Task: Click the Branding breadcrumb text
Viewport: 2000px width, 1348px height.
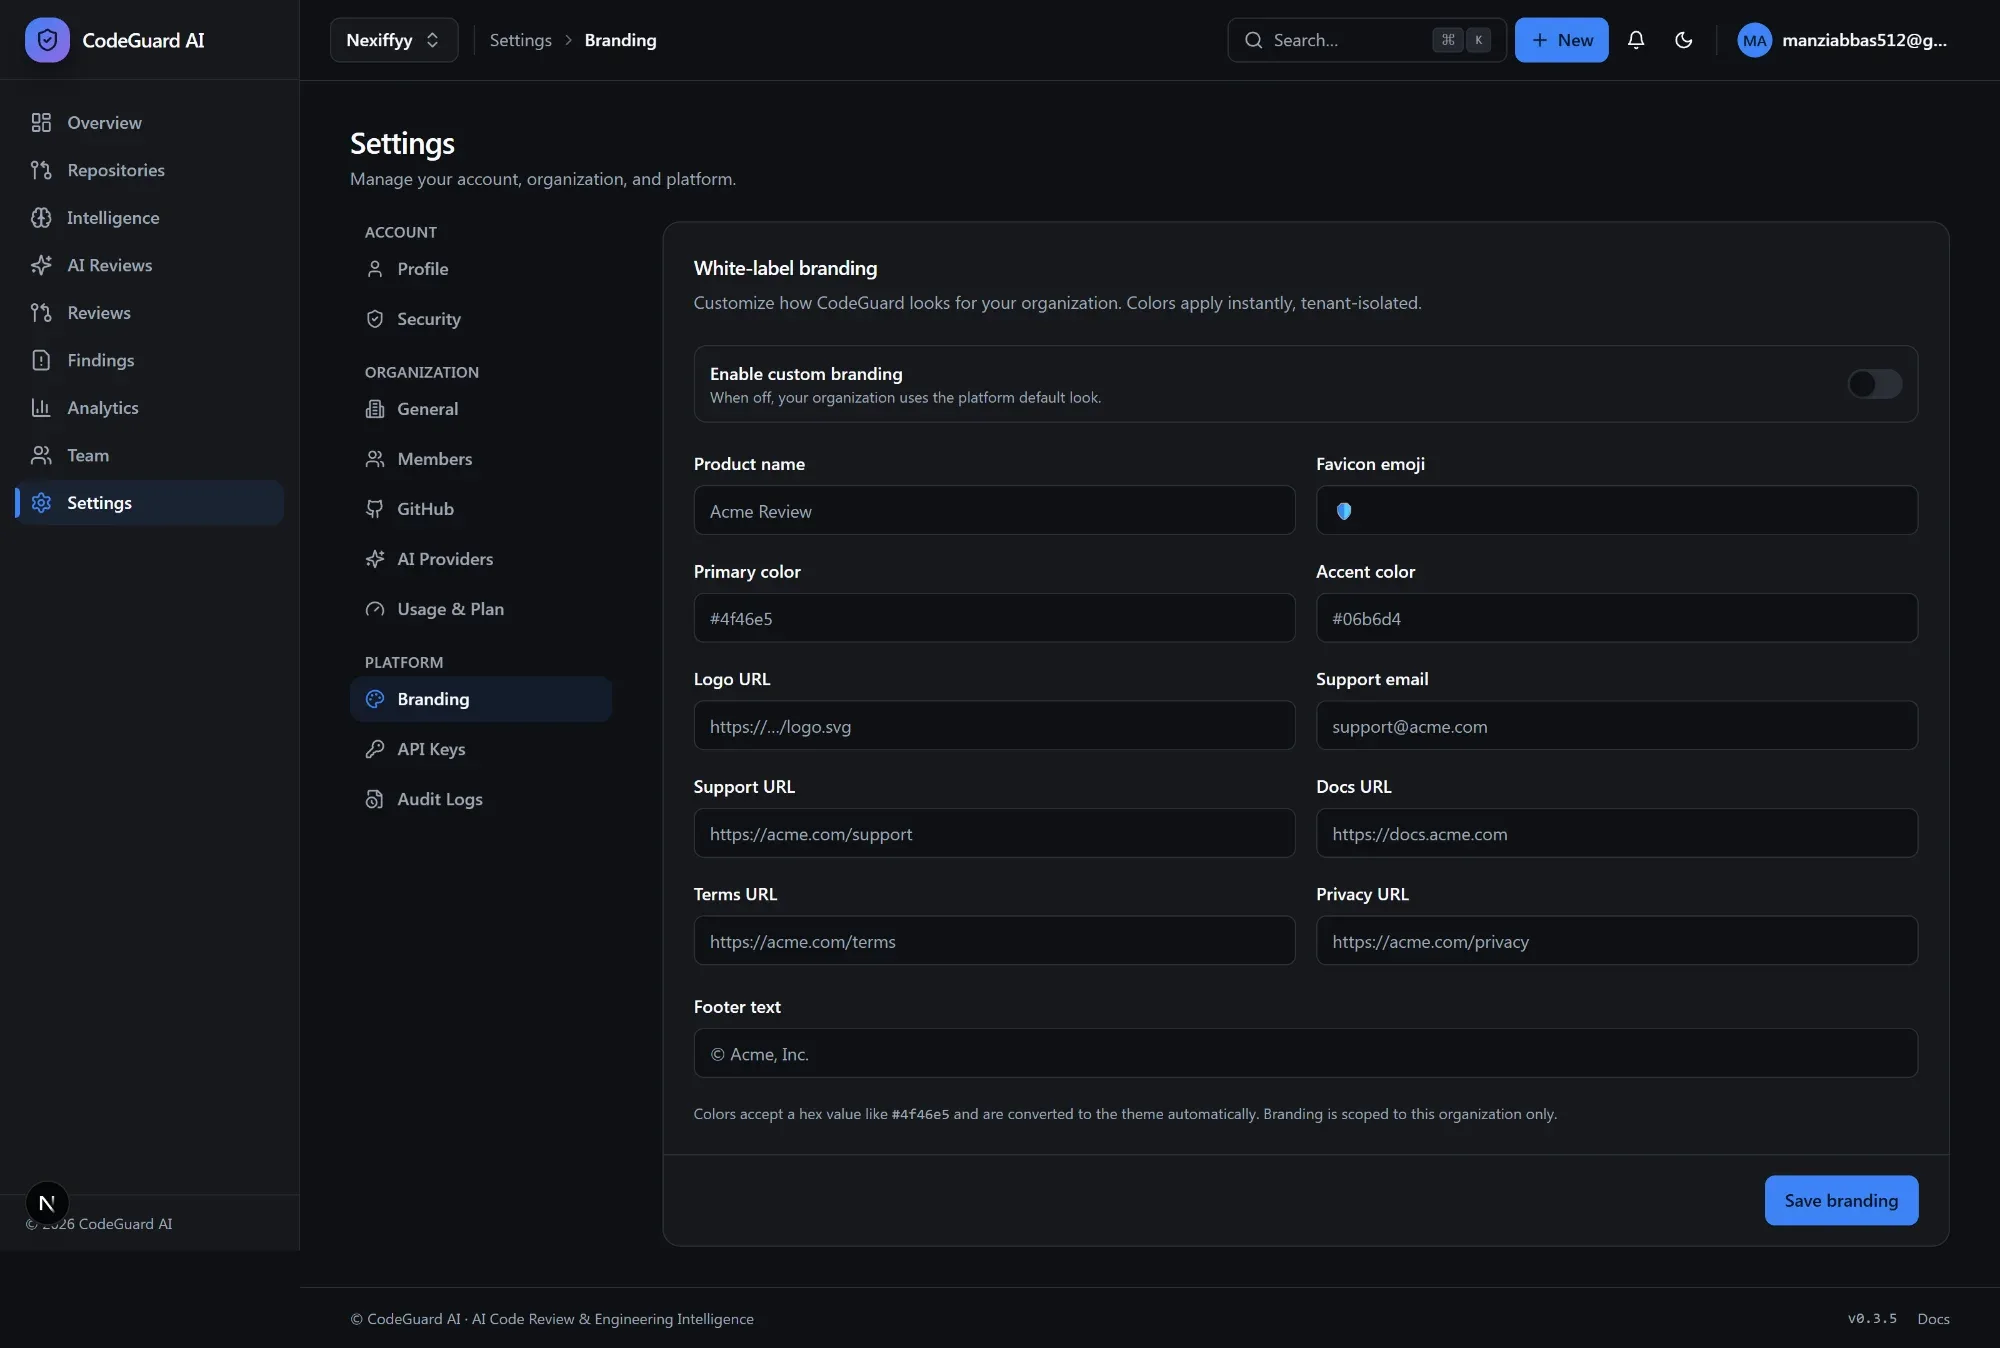Action: click(620, 40)
